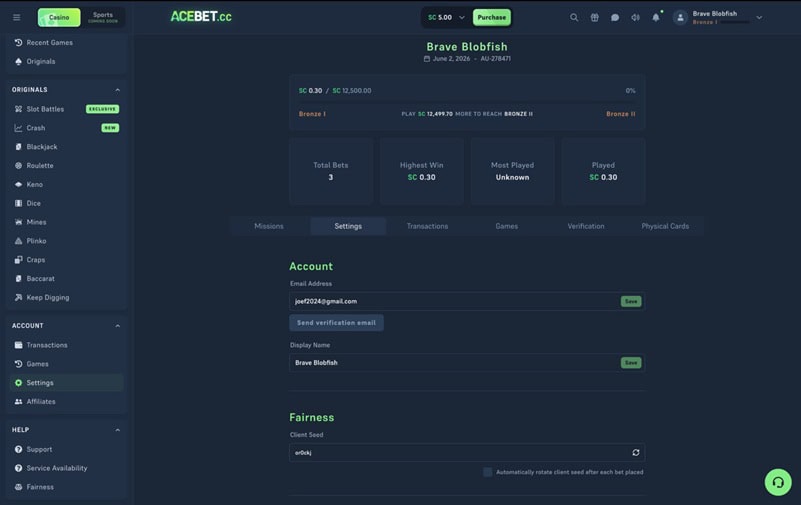Collapse the Help sidebar section
Viewport: 801px width, 505px height.
(117, 430)
